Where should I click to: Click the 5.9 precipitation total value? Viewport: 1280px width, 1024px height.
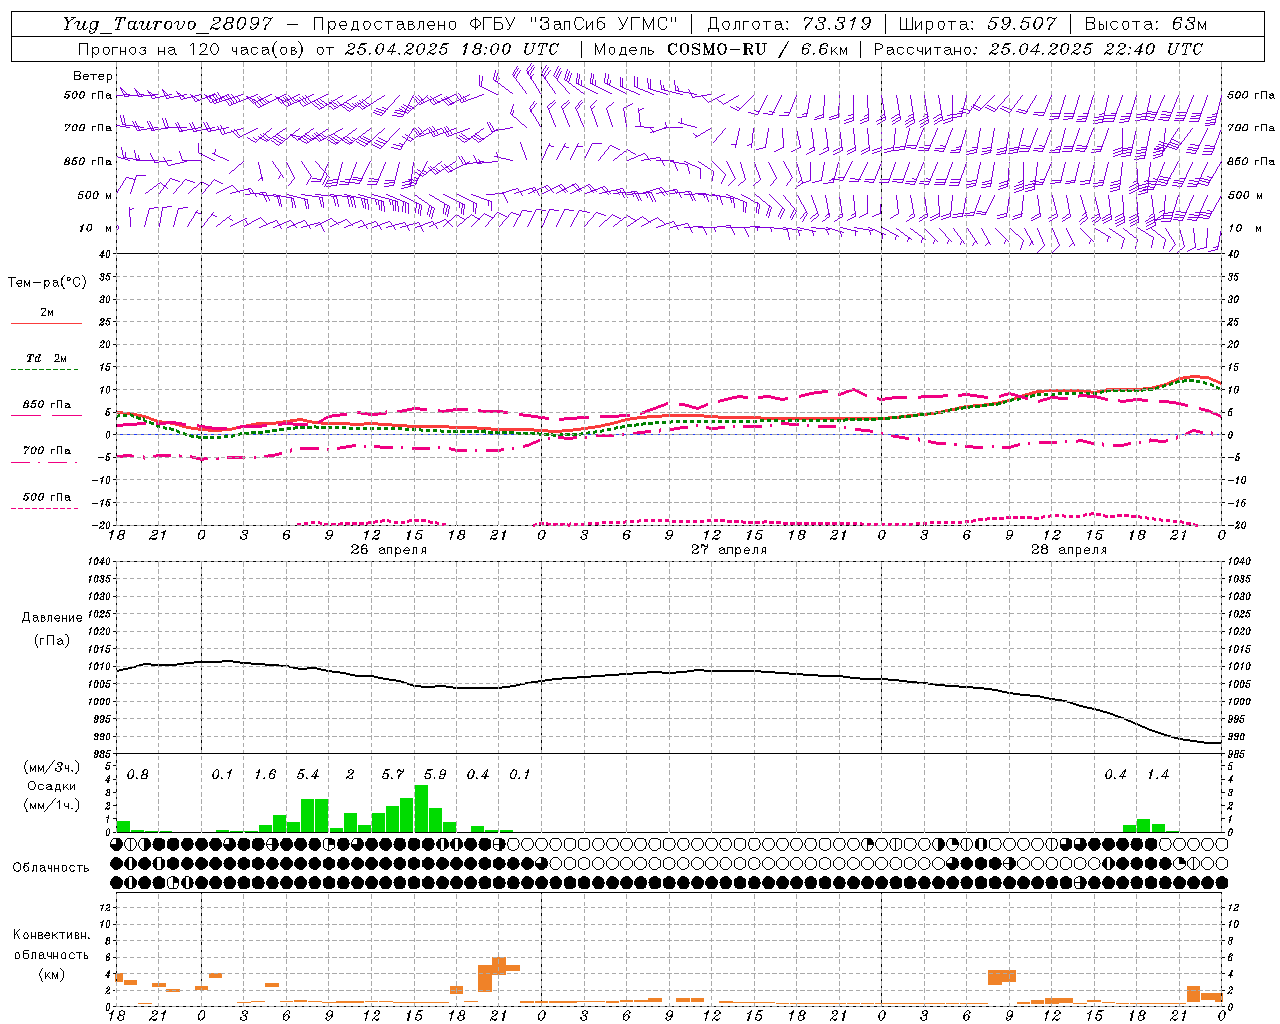click(x=435, y=775)
